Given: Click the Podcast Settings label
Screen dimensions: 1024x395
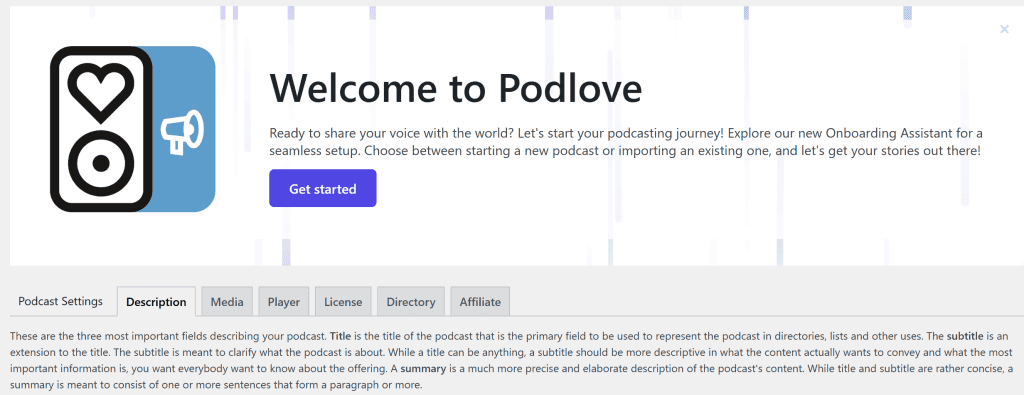Looking at the screenshot, I should coord(61,301).
